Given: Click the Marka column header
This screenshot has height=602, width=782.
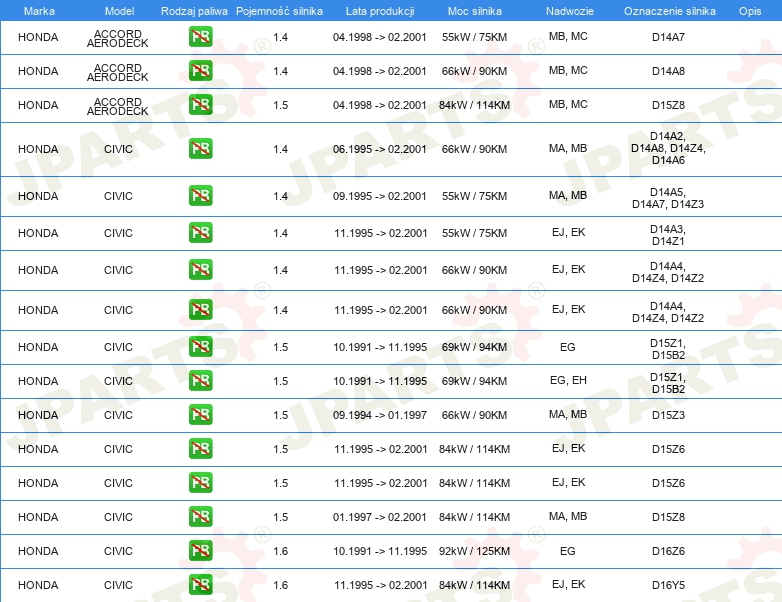Looking at the screenshot, I should point(39,11).
